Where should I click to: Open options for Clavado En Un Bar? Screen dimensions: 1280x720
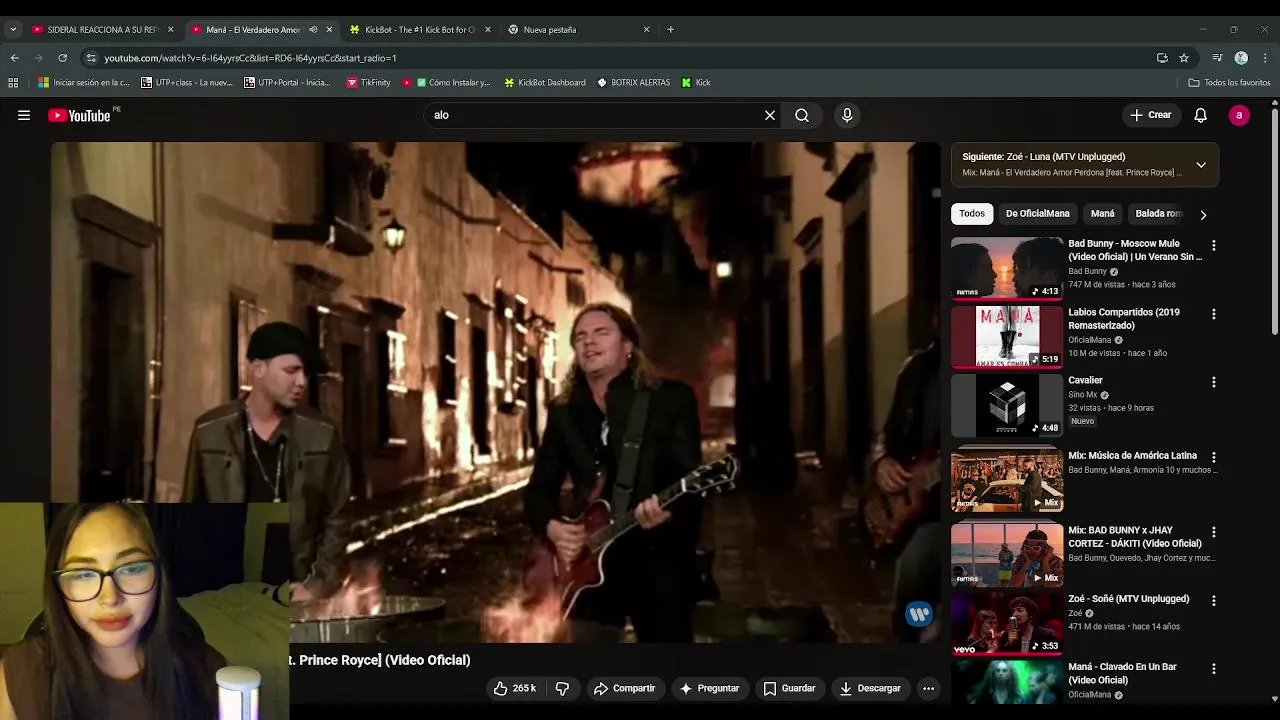[1214, 668]
